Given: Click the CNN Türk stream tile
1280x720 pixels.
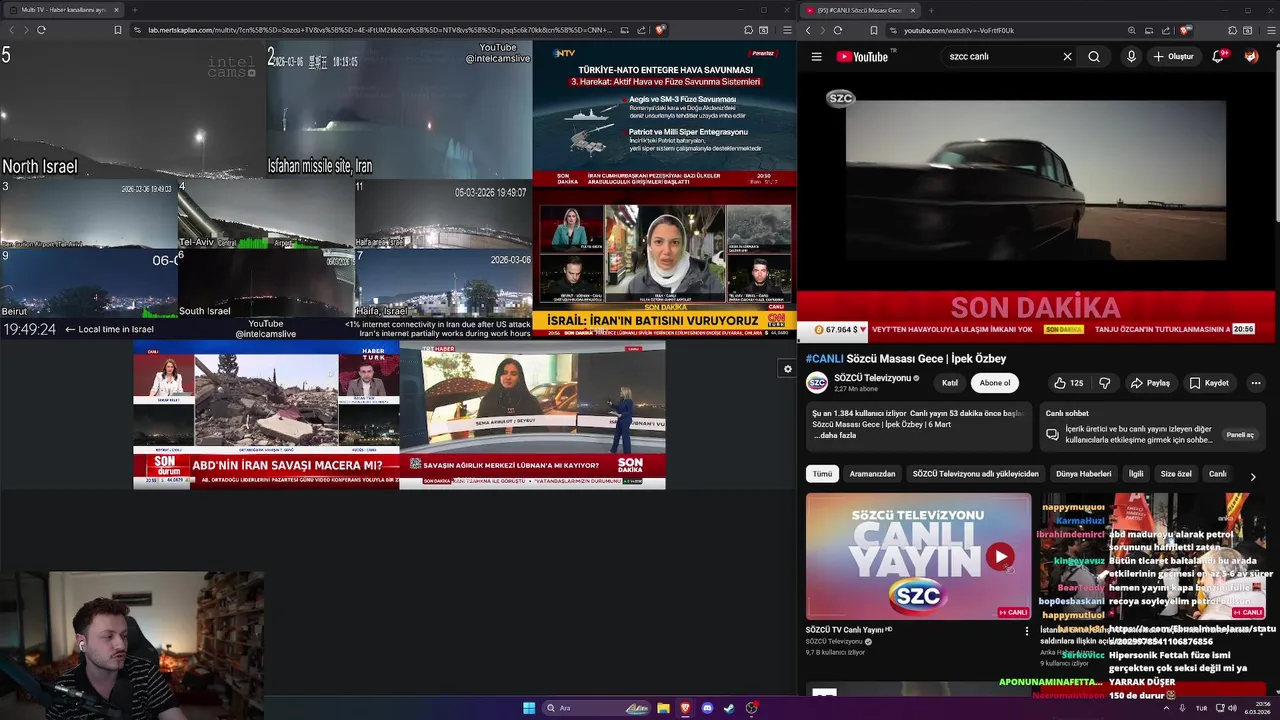Looking at the screenshot, I should click(664, 263).
